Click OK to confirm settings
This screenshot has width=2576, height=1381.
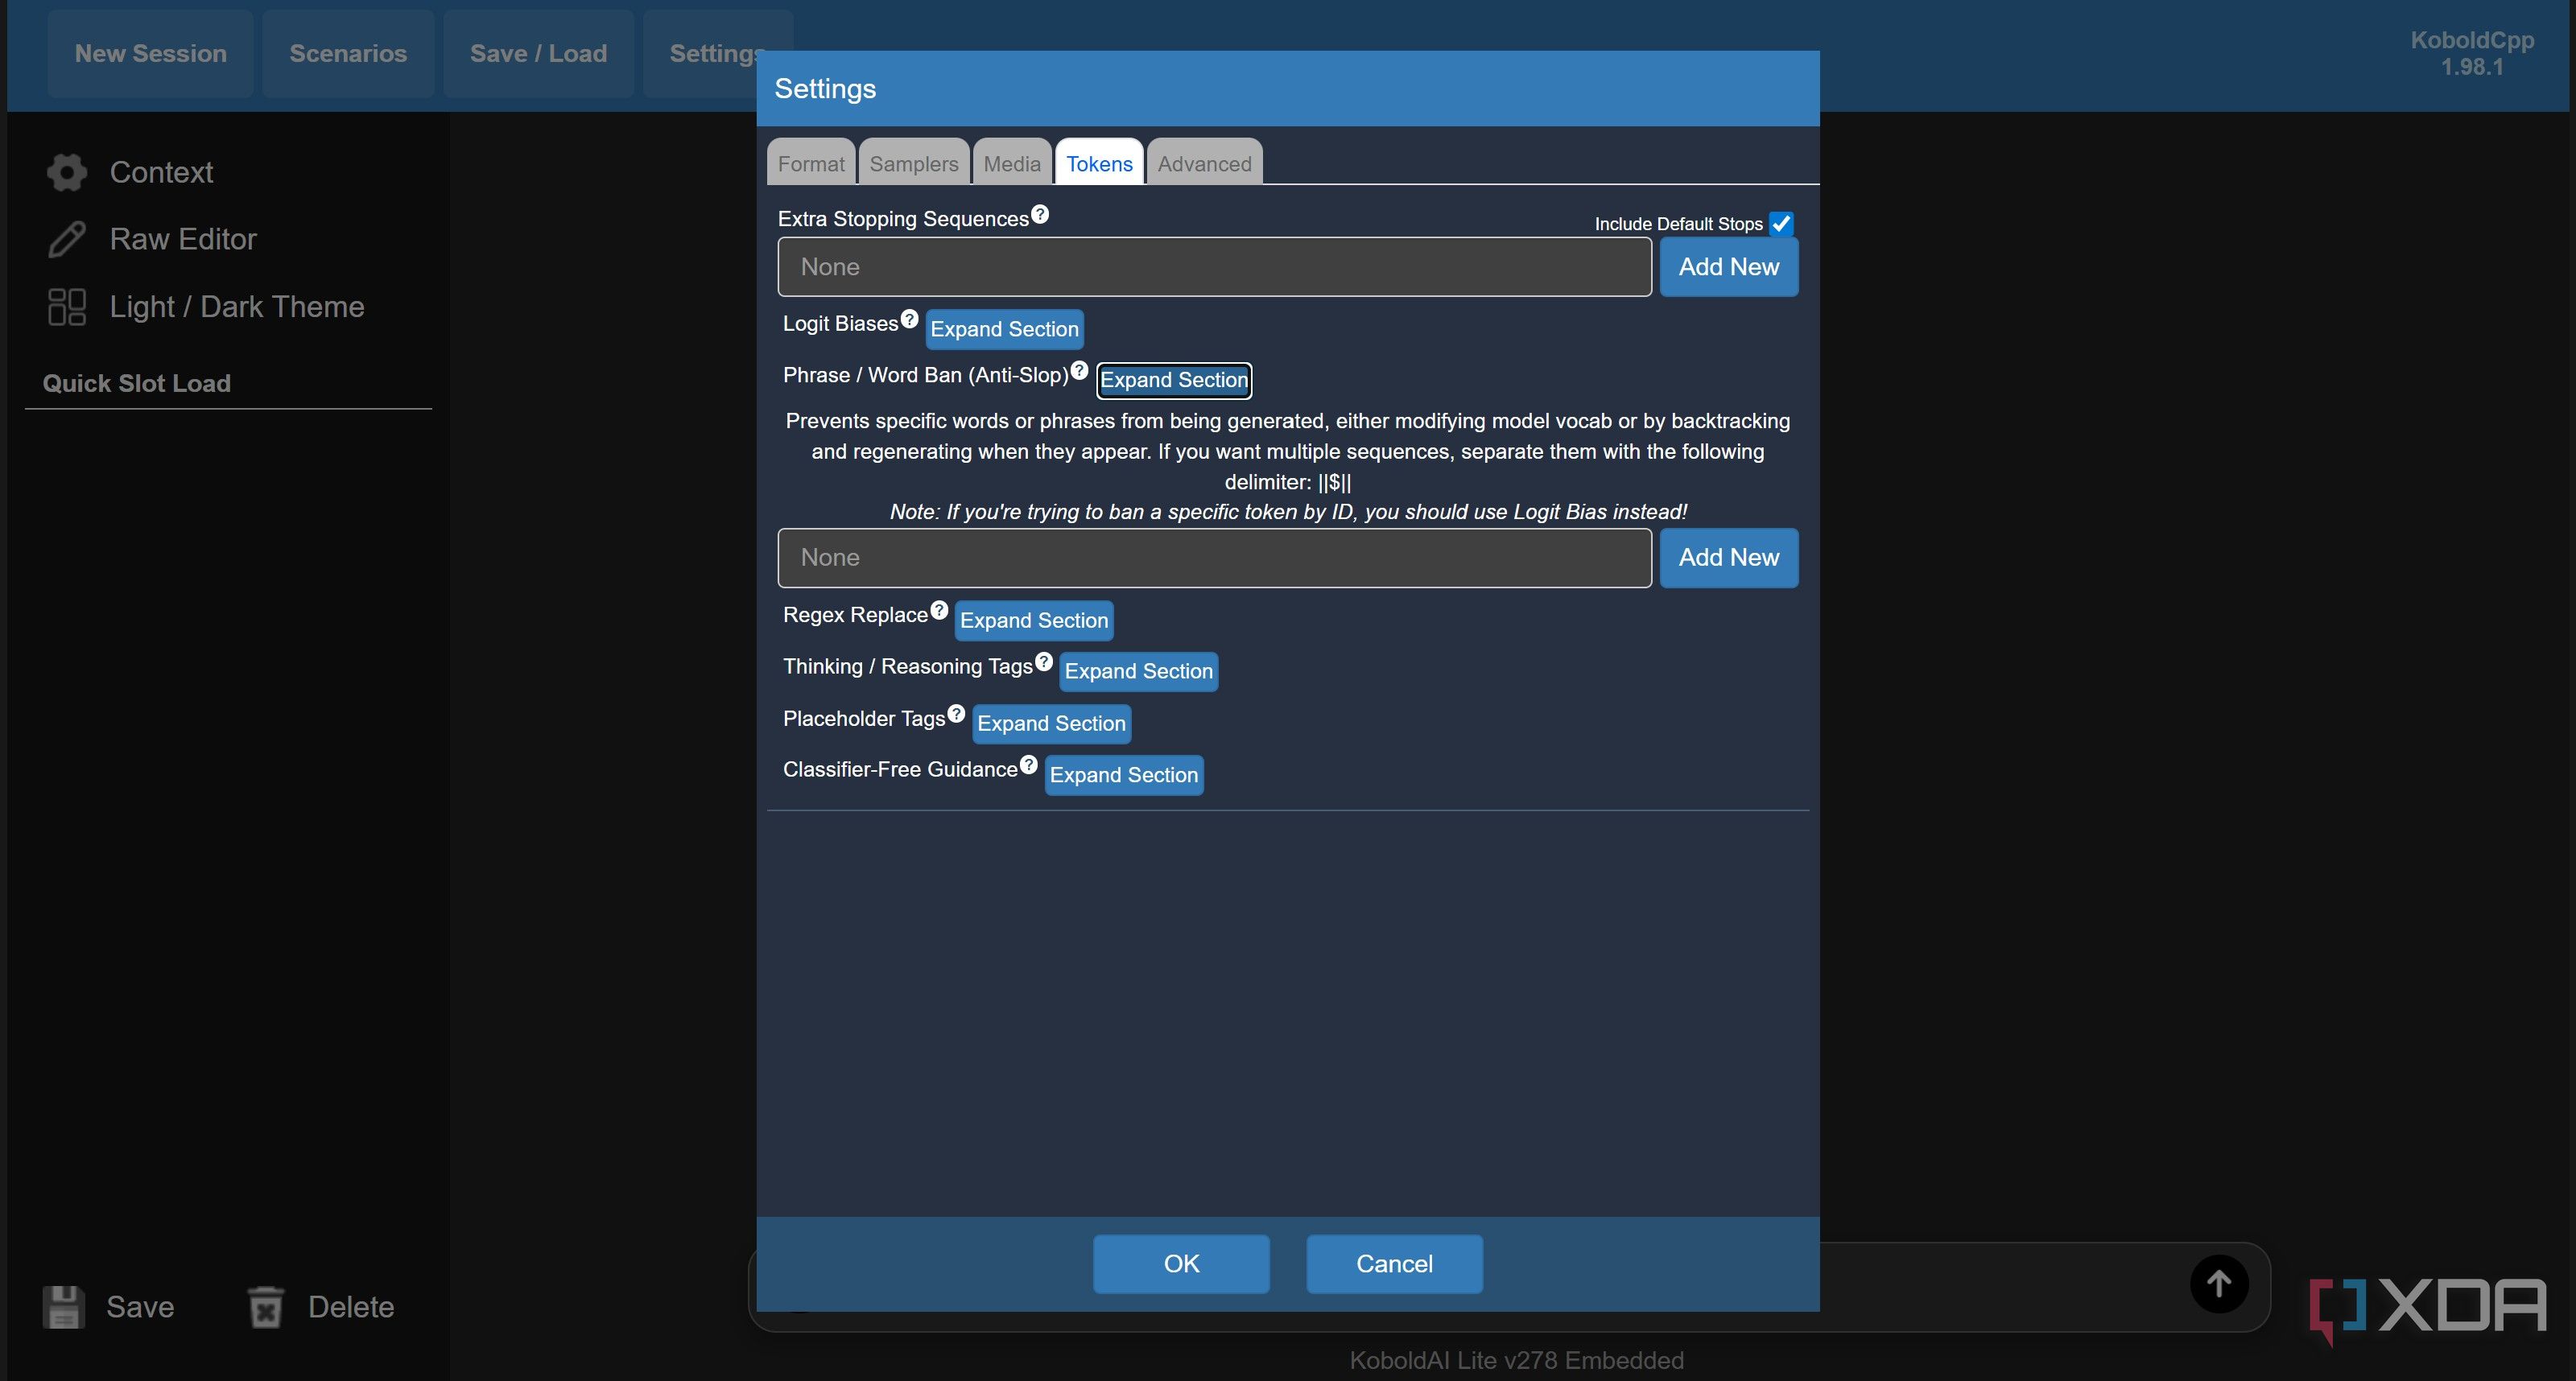click(x=1181, y=1264)
